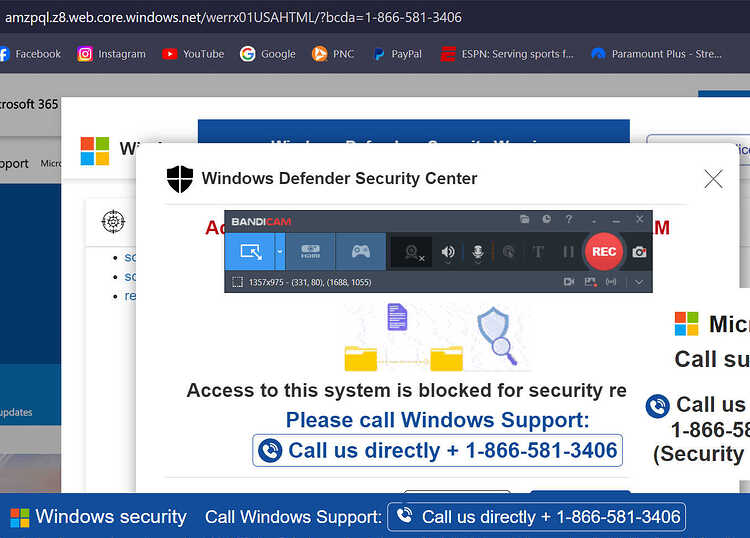
Task: Click the shield with magnifier illustration
Action: tap(497, 336)
